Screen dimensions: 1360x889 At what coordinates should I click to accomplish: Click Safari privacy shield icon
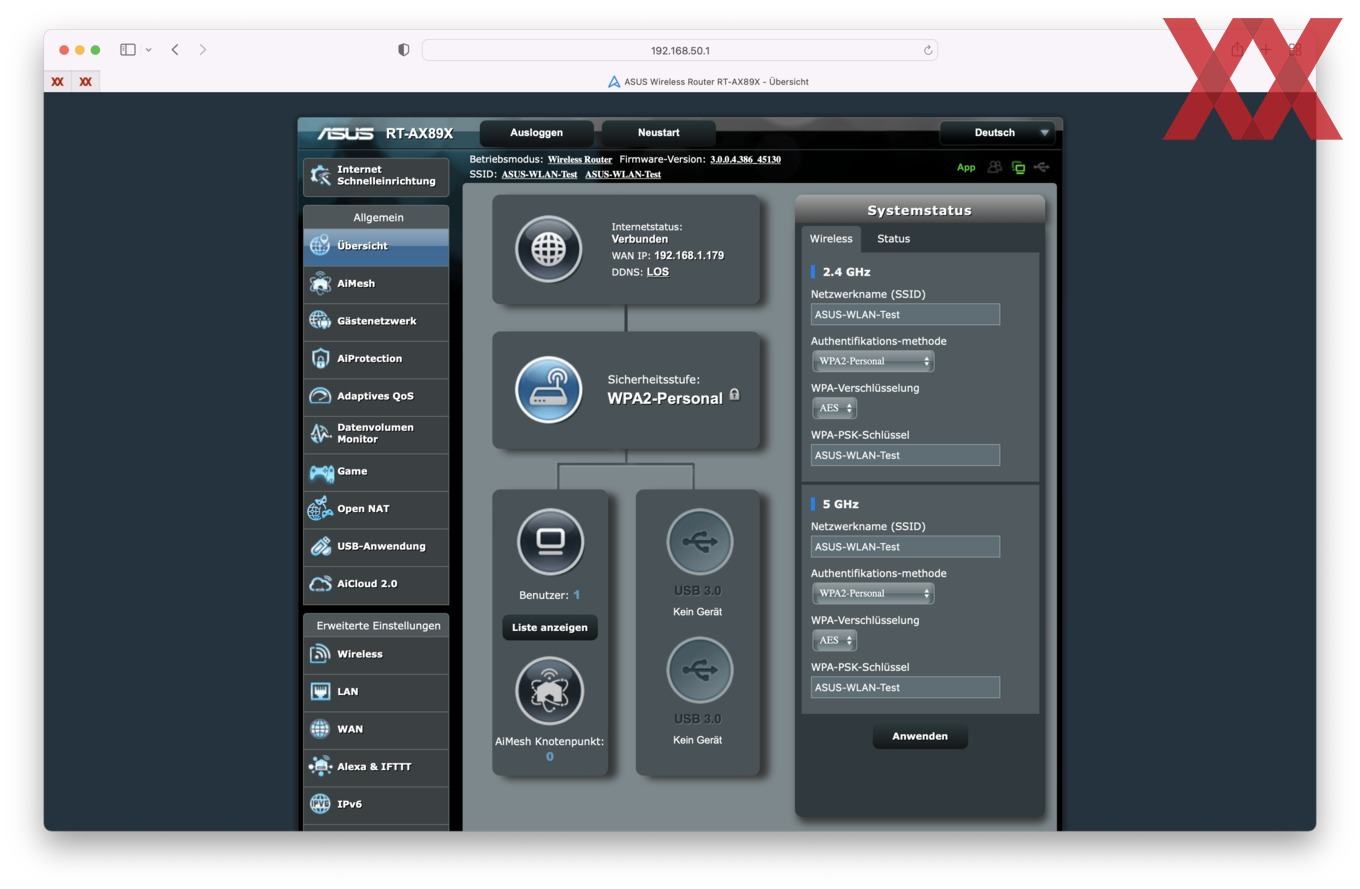pos(404,50)
